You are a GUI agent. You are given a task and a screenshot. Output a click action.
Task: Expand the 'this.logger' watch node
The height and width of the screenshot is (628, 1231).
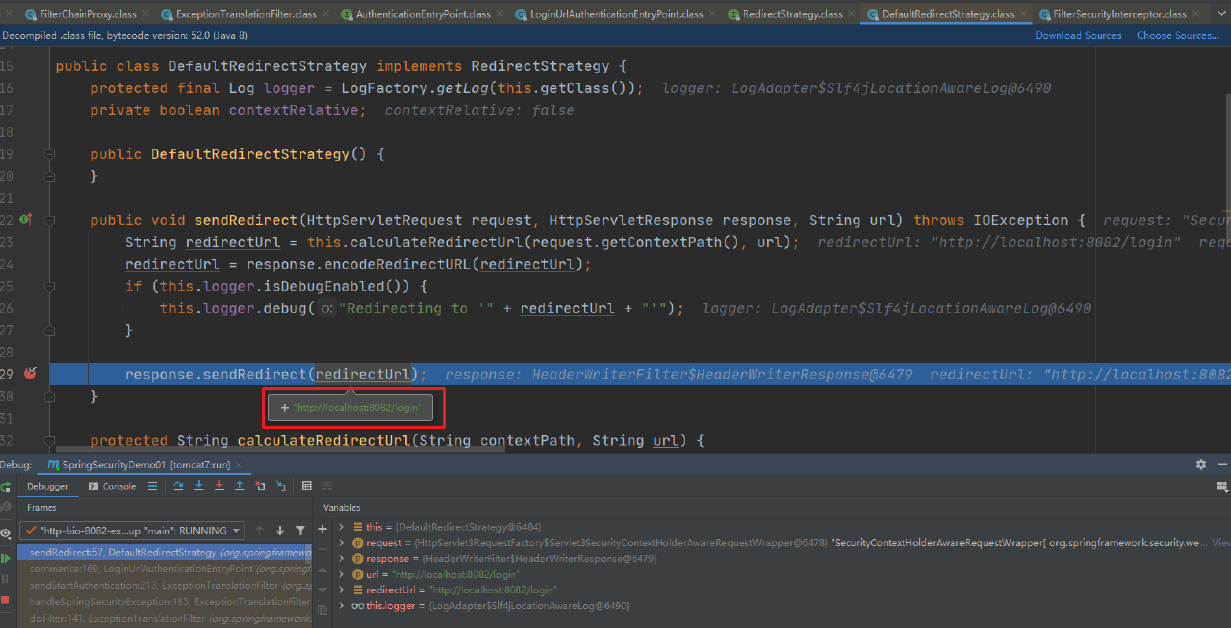coord(341,606)
